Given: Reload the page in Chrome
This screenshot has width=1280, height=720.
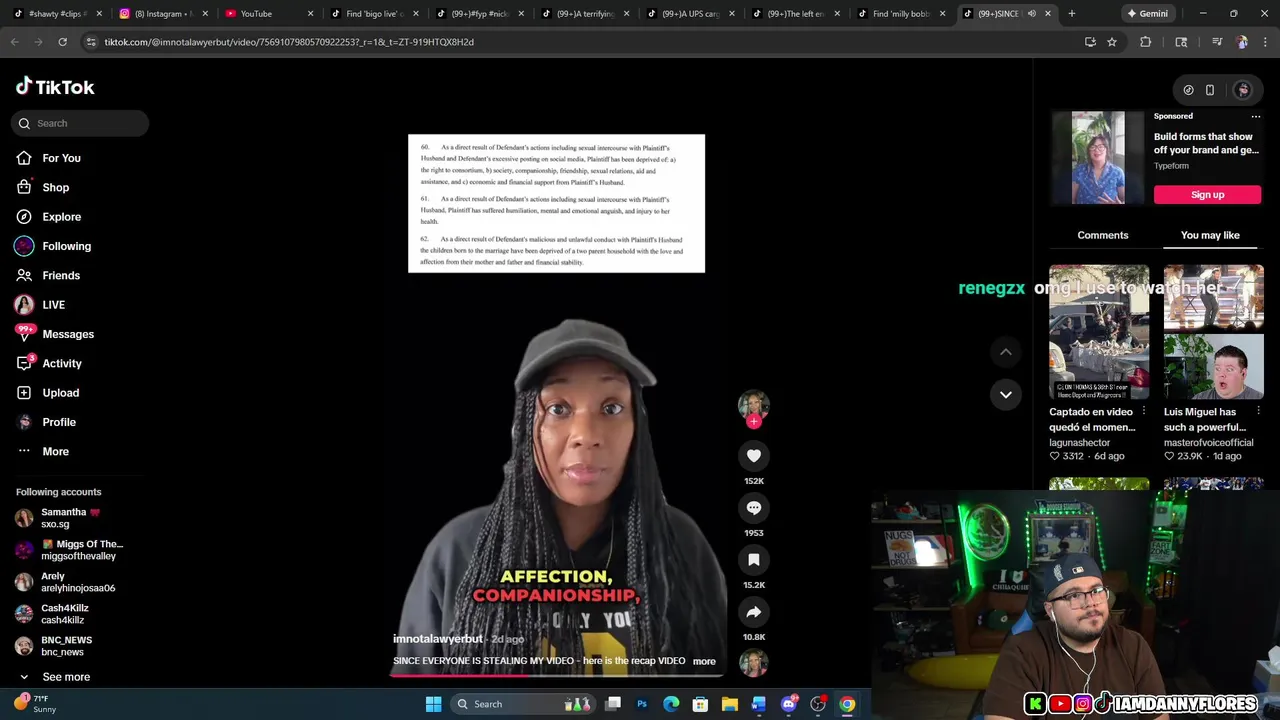Looking at the screenshot, I should [62, 42].
